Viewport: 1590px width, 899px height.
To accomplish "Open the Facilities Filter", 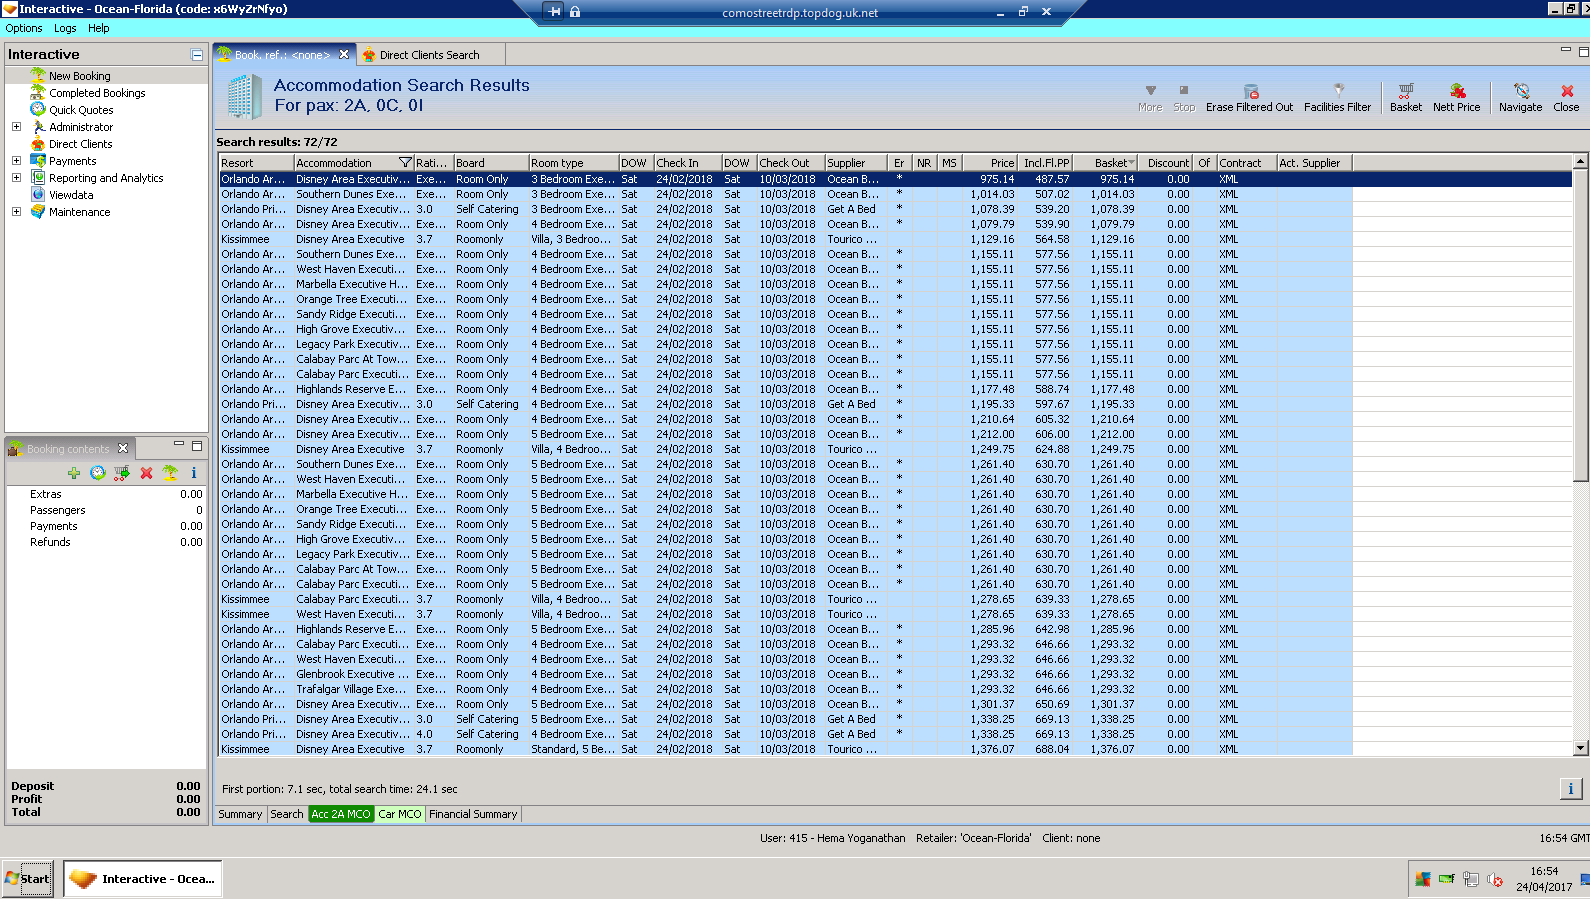I will (x=1338, y=98).
